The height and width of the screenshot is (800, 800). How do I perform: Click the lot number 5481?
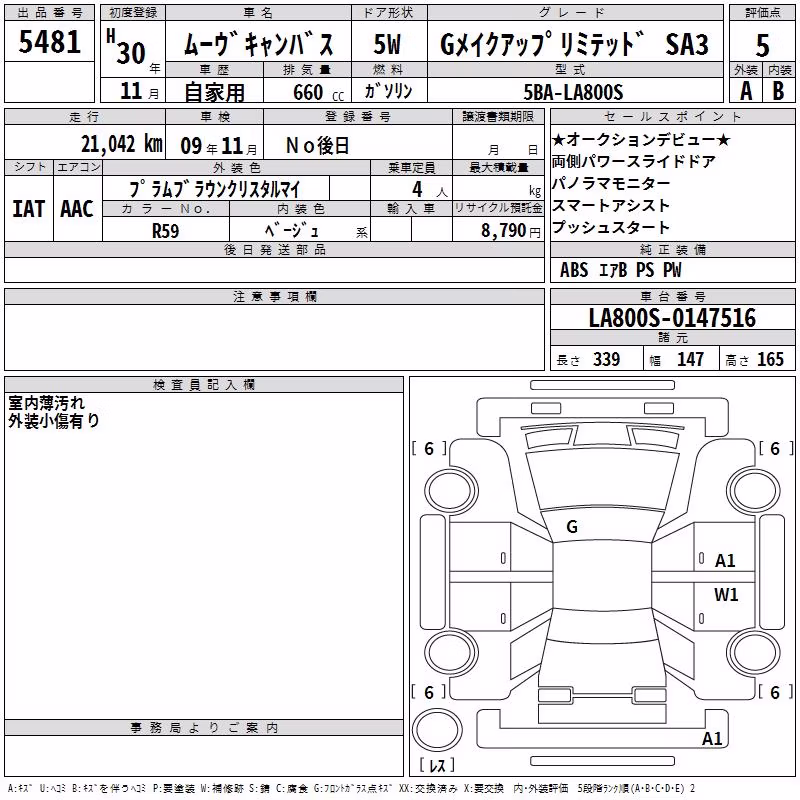49,42
